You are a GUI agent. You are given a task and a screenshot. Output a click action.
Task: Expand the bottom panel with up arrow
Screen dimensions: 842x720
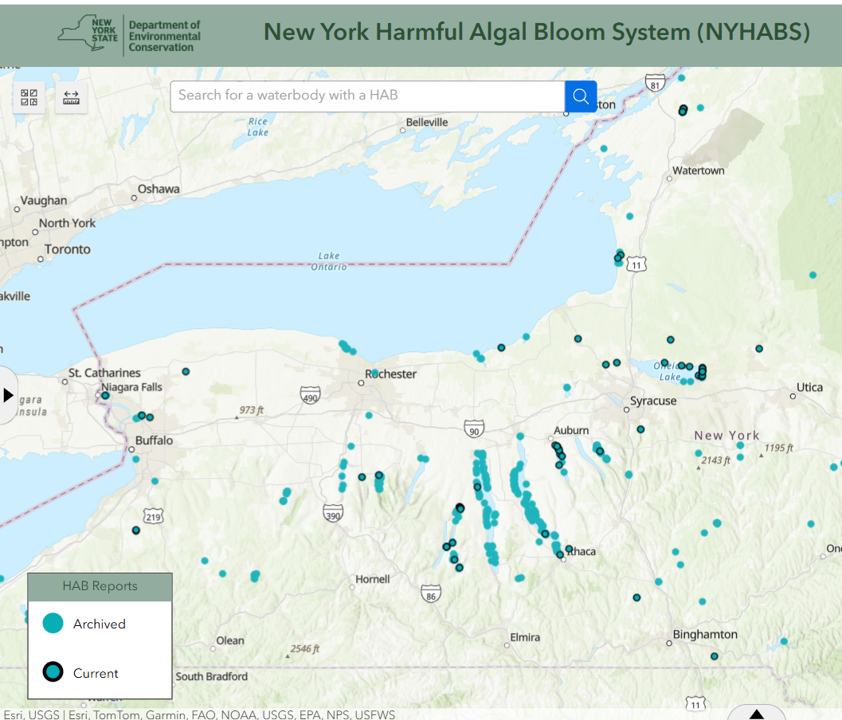pyautogui.click(x=756, y=714)
